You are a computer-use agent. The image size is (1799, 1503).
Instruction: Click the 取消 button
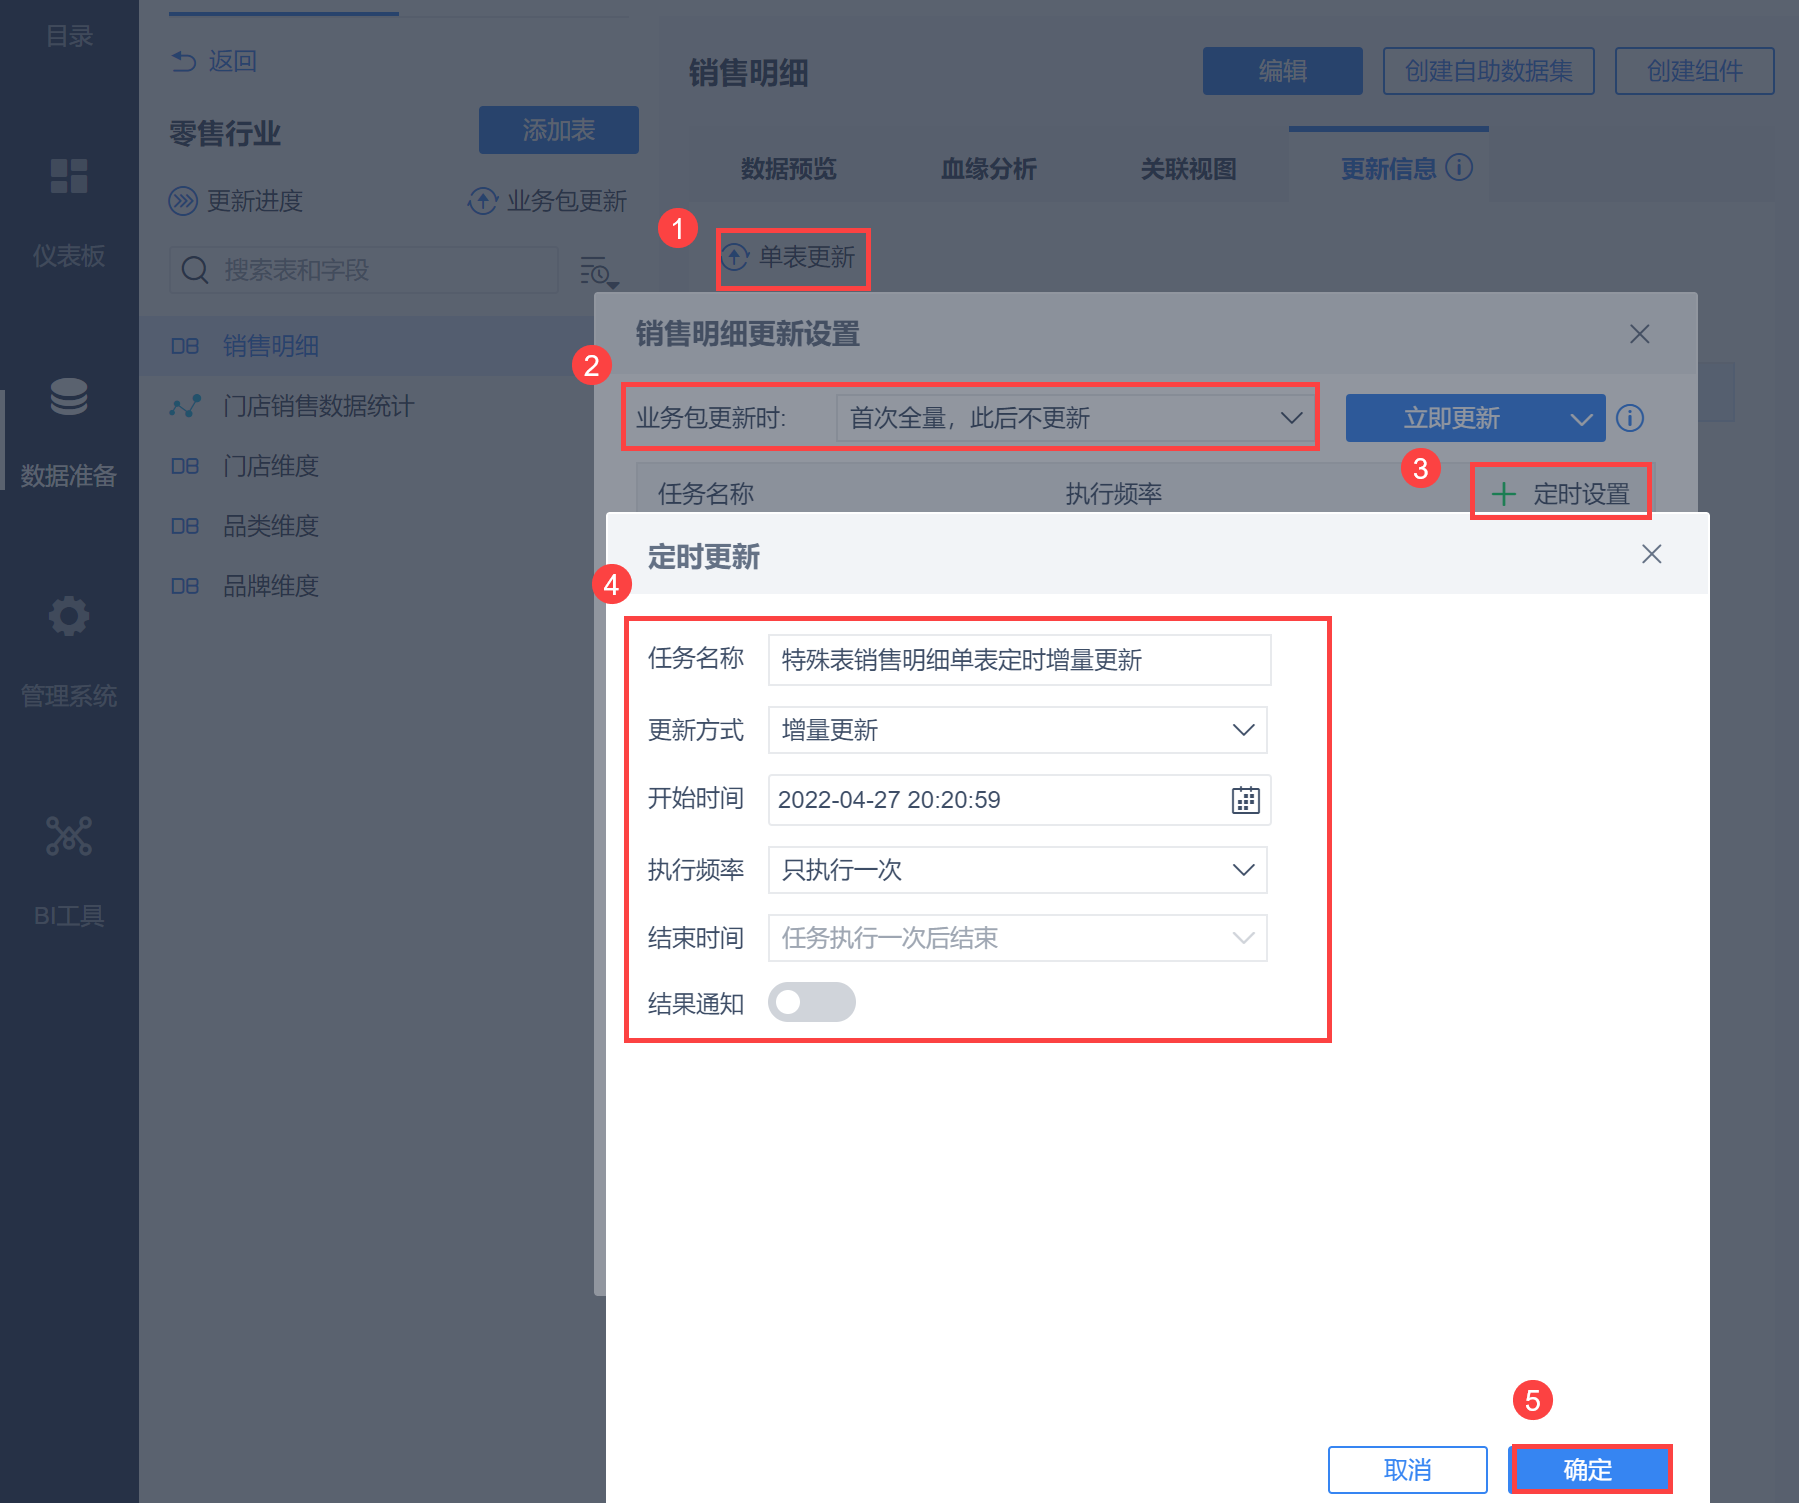tap(1407, 1470)
